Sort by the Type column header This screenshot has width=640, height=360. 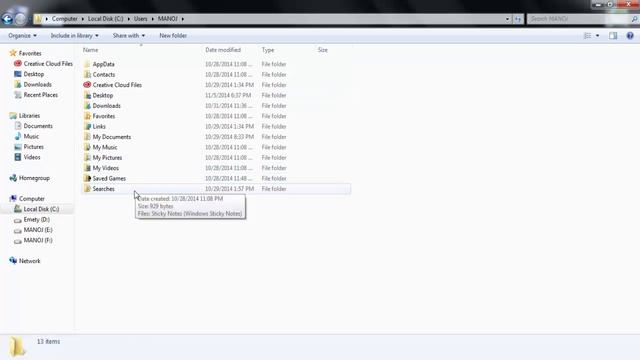(x=268, y=50)
